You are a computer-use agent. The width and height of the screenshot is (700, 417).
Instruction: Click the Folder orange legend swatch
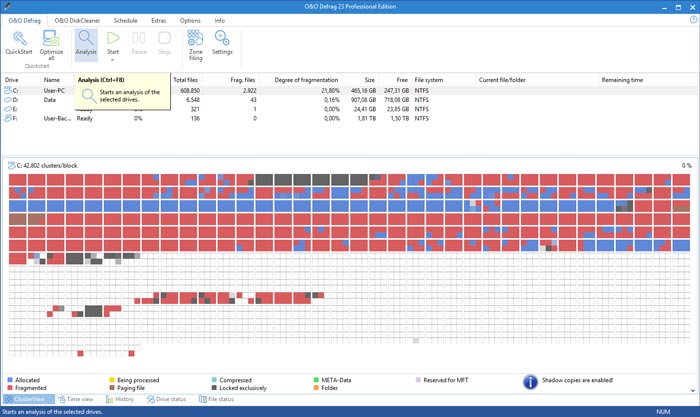click(316, 388)
